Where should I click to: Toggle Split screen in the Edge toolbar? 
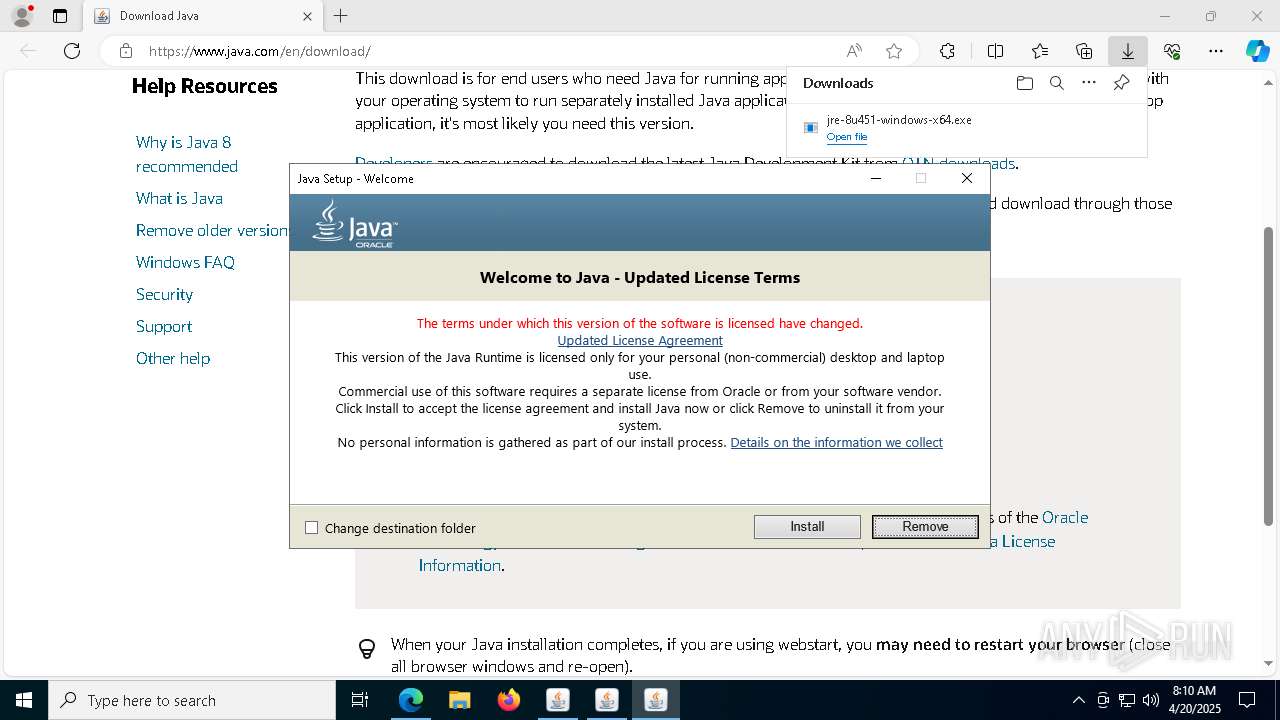tap(995, 51)
